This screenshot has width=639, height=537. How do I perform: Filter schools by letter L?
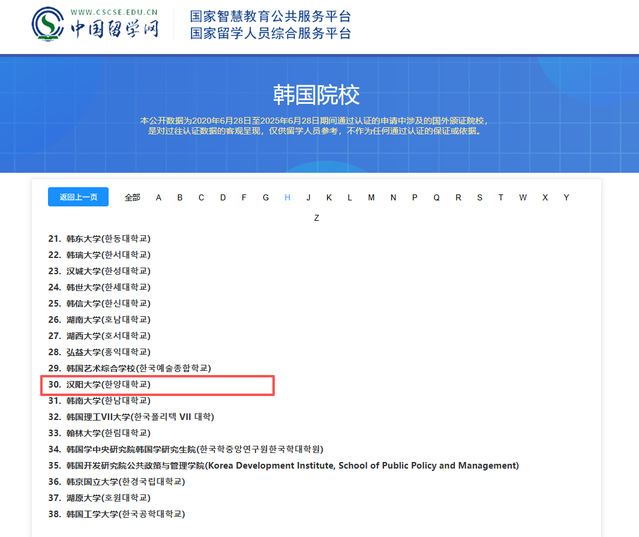click(349, 198)
